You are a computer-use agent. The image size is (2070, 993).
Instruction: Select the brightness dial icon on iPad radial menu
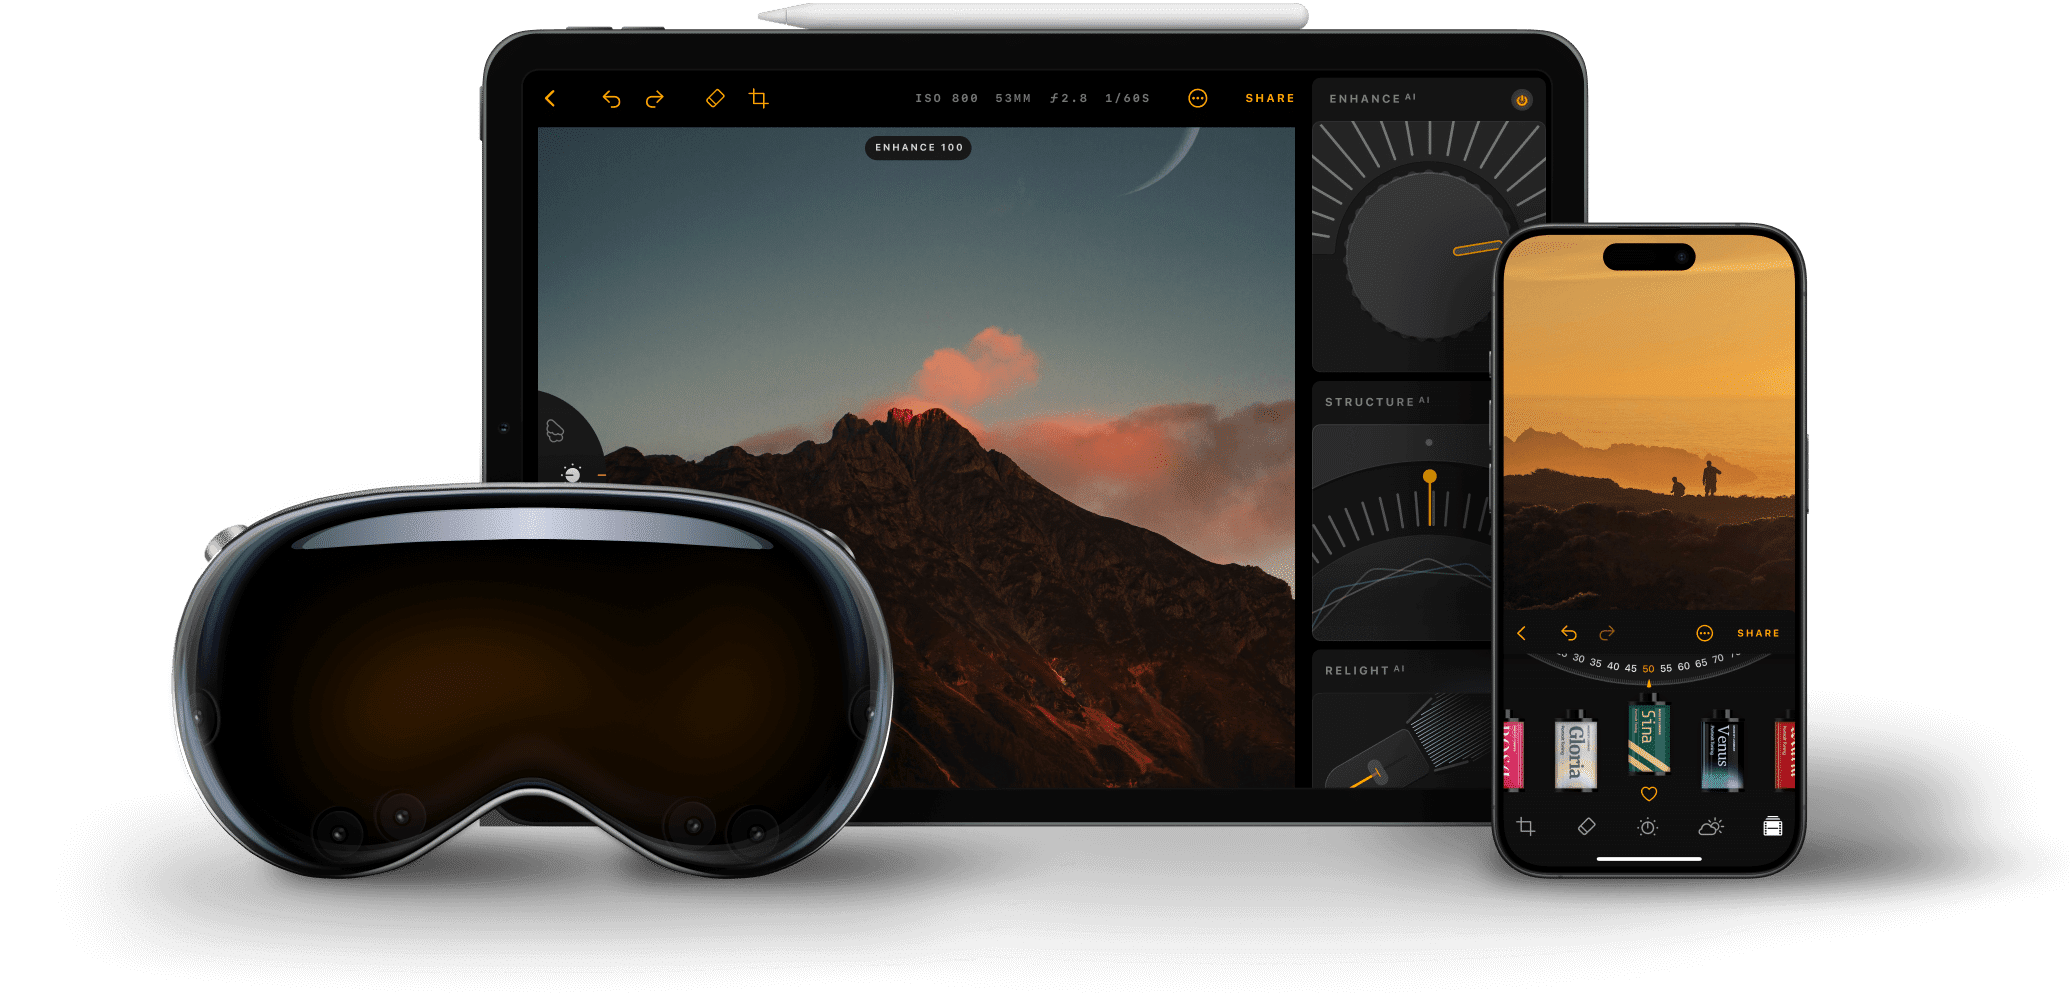[x=572, y=474]
